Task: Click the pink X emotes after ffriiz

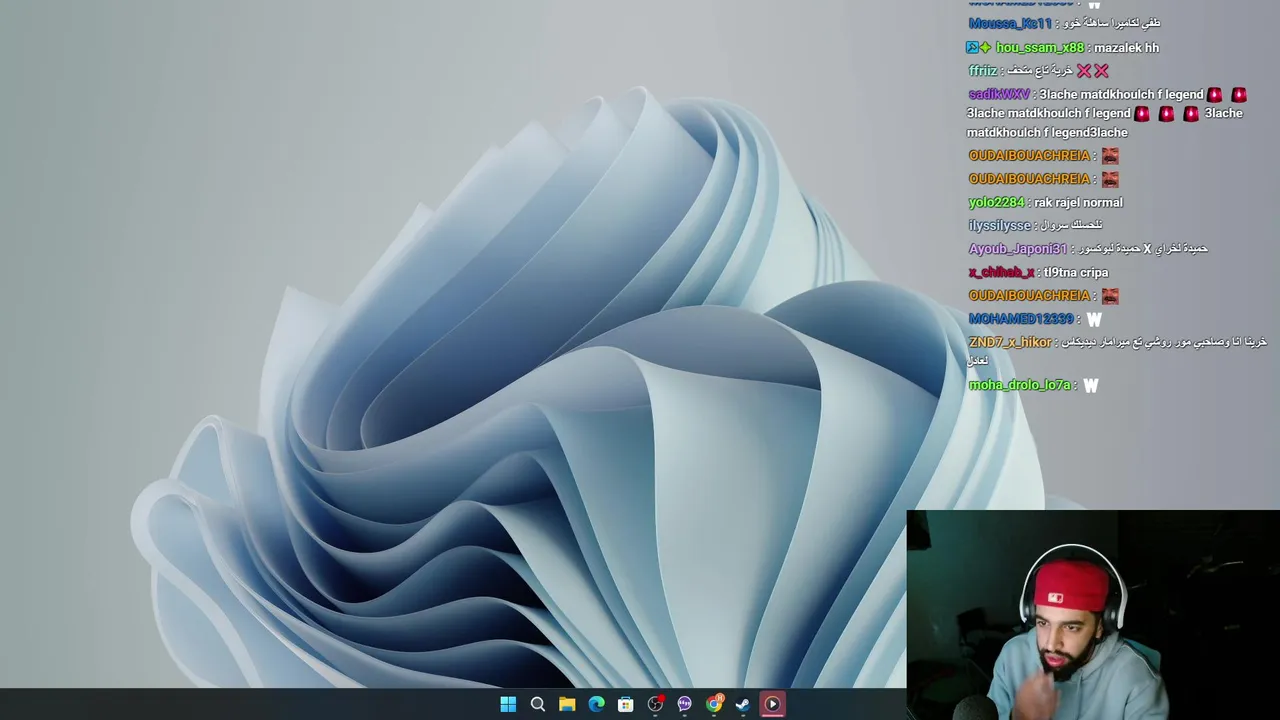Action: click(1092, 71)
